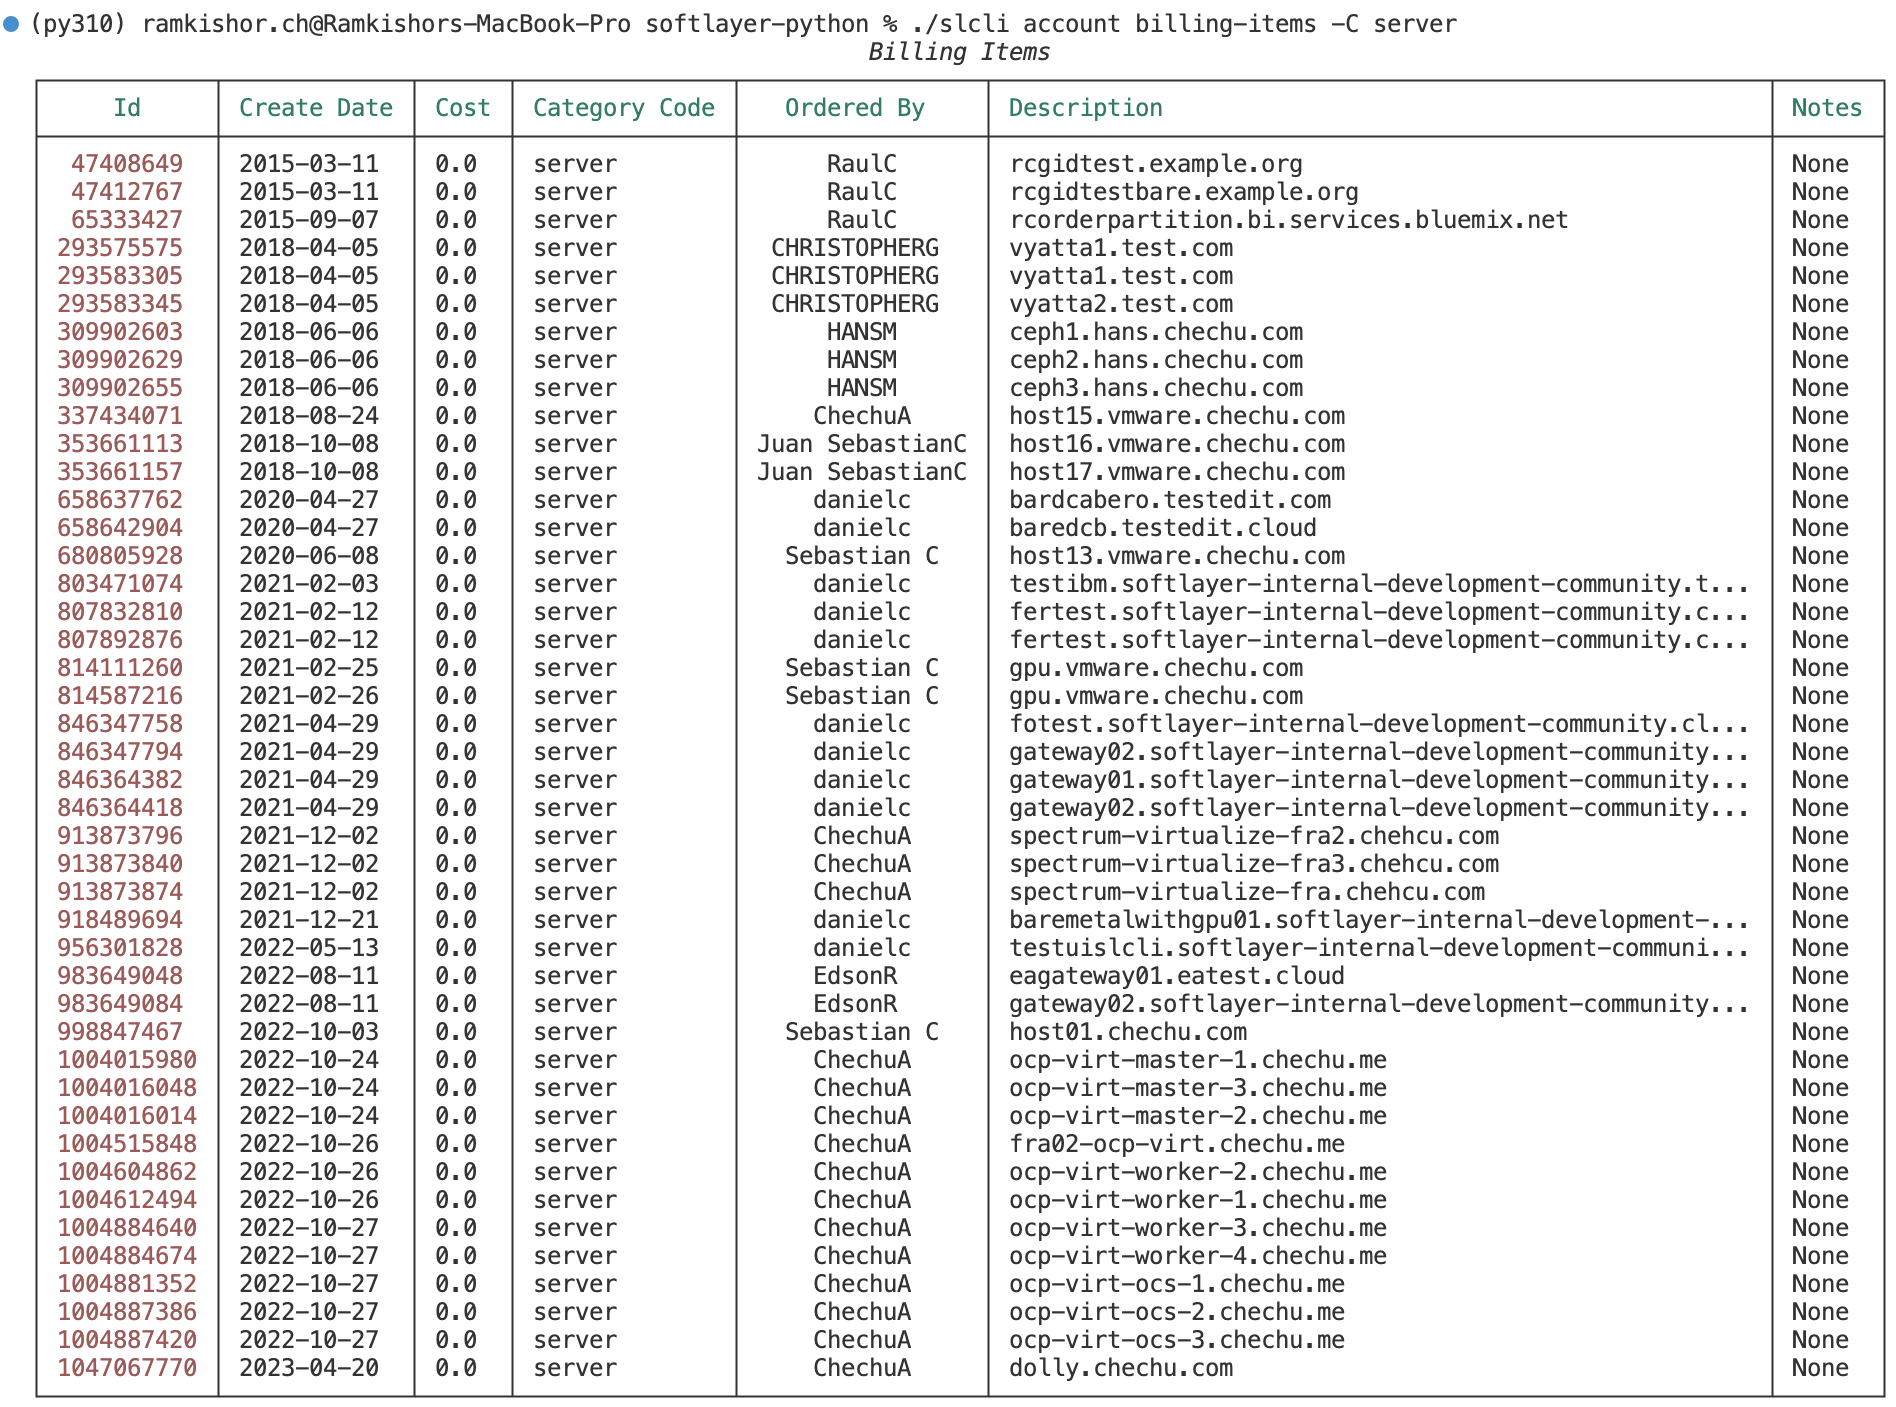Screen dimensions: 1896x1407
Task: Click description ceph2.hans.chechu.com
Action: [1156, 360]
